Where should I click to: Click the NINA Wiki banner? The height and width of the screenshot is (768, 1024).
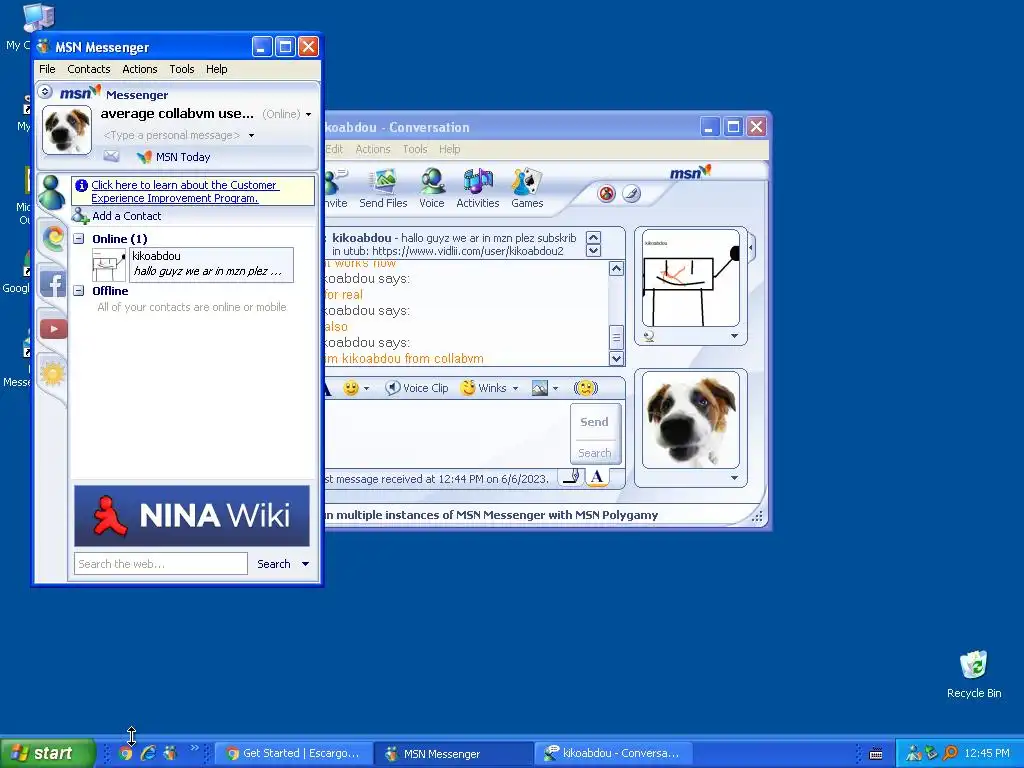(x=191, y=515)
